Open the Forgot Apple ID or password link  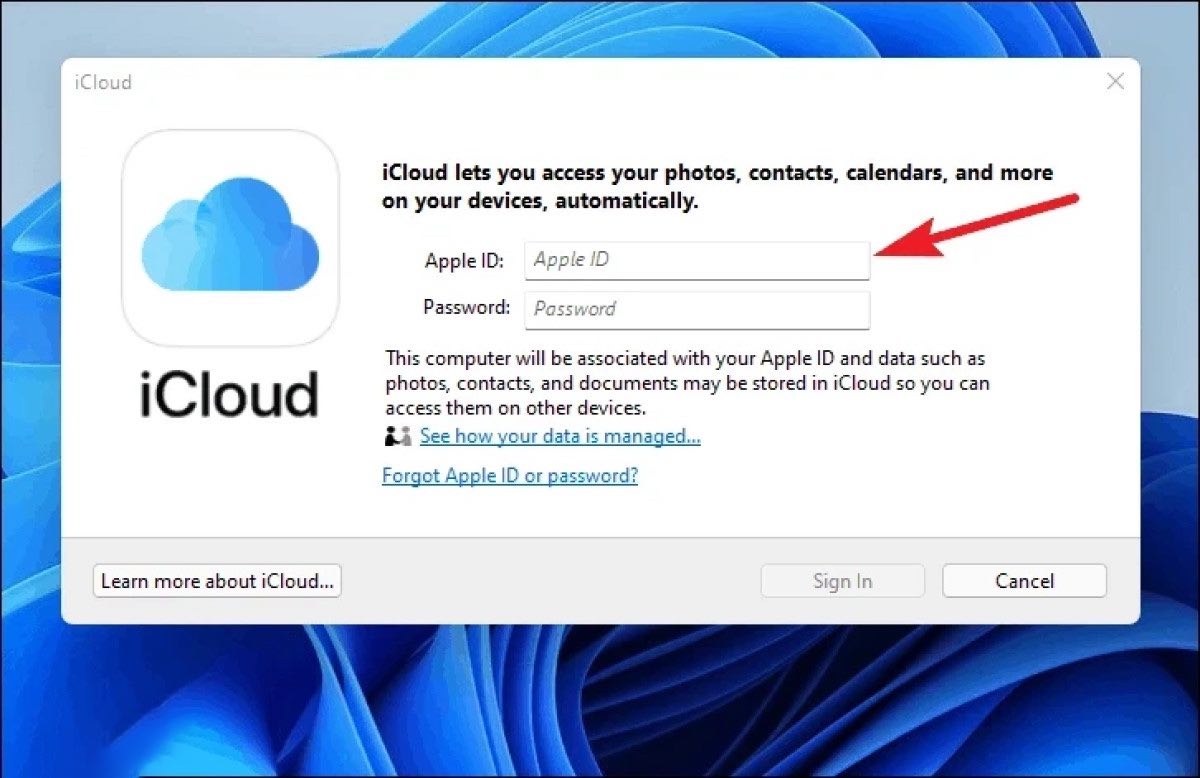coord(511,475)
